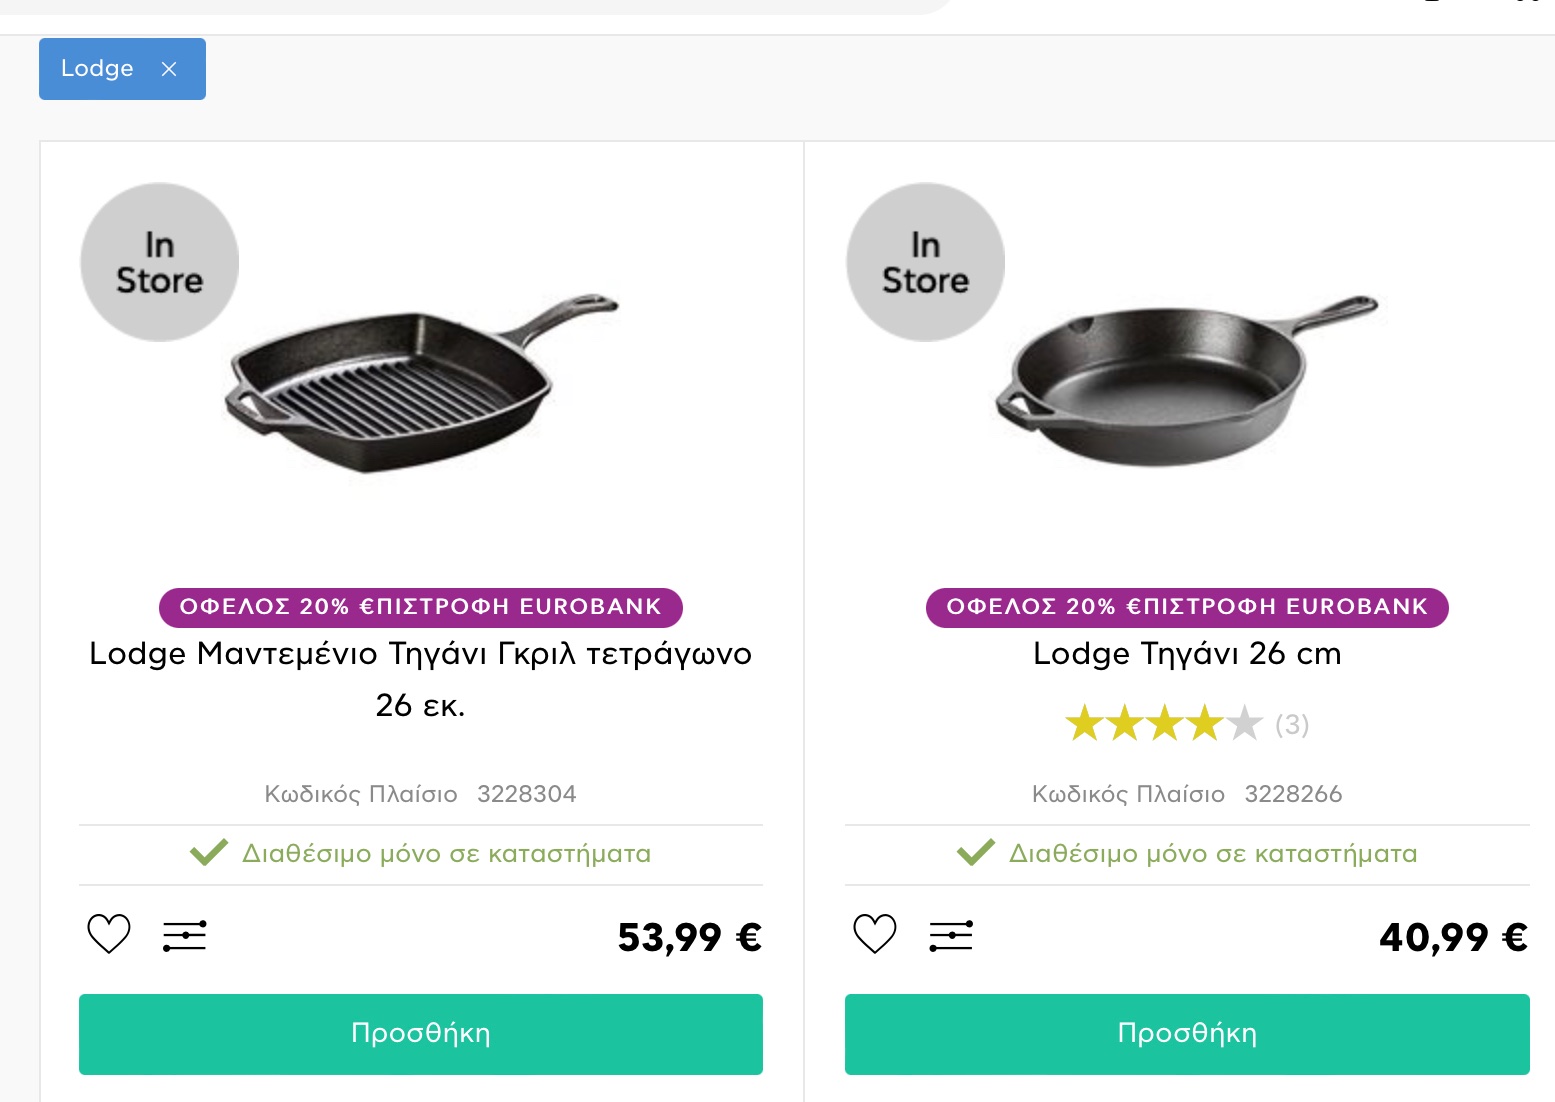
Task: Remove the Lodge filter tag with X
Action: 169,69
